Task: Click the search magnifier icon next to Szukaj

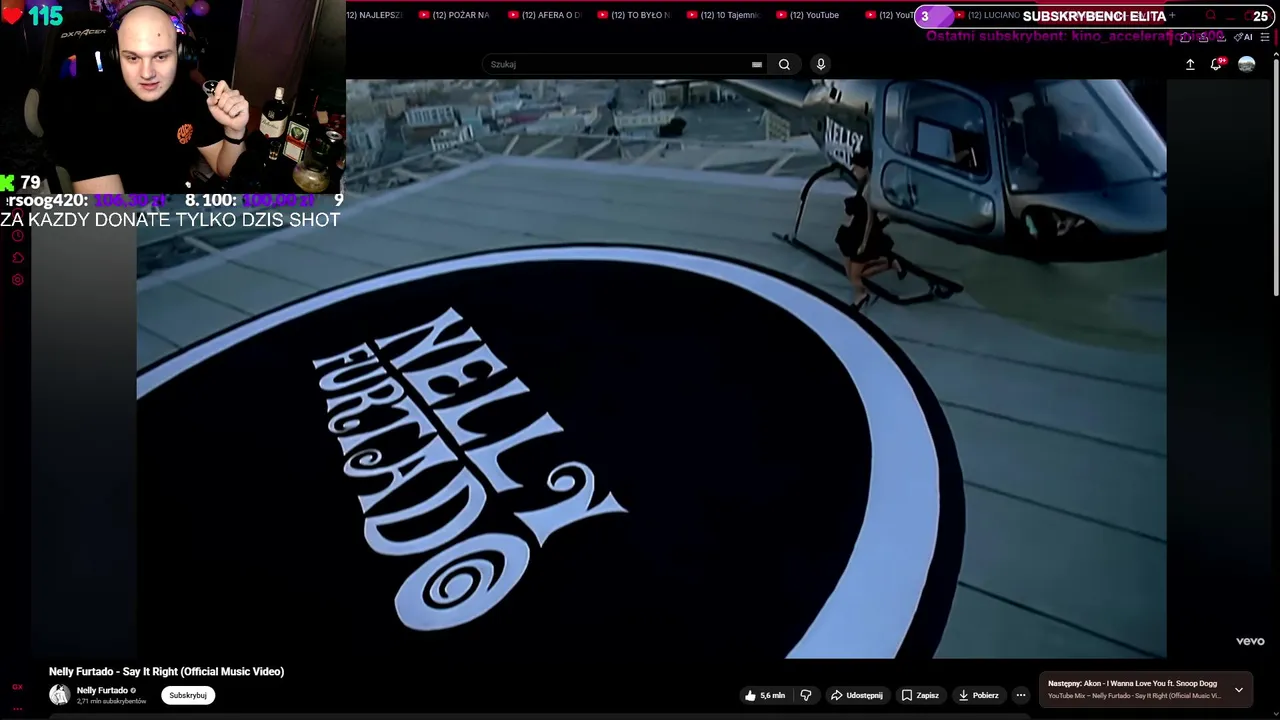Action: [x=784, y=64]
